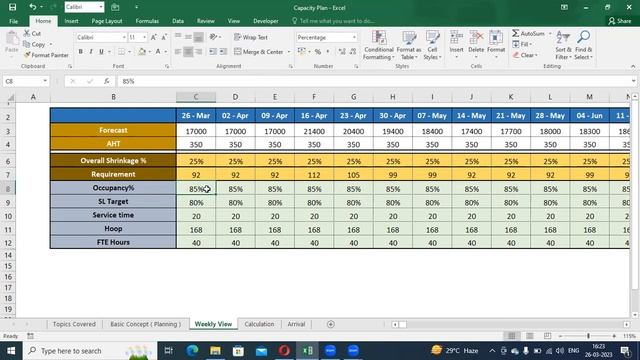Click the Copy icon in Clipboard group

(27, 44)
